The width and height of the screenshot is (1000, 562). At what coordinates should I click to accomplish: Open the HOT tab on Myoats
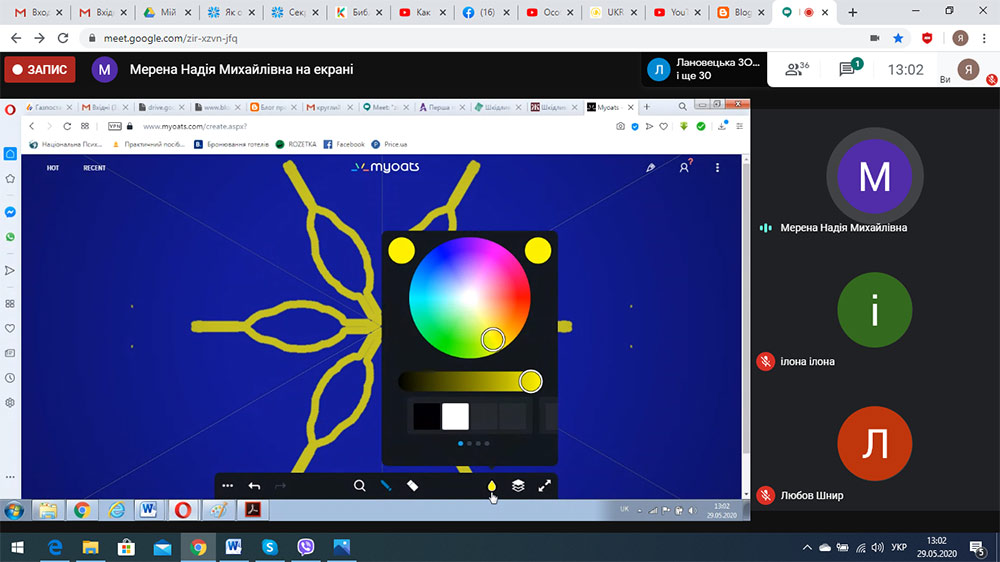53,168
